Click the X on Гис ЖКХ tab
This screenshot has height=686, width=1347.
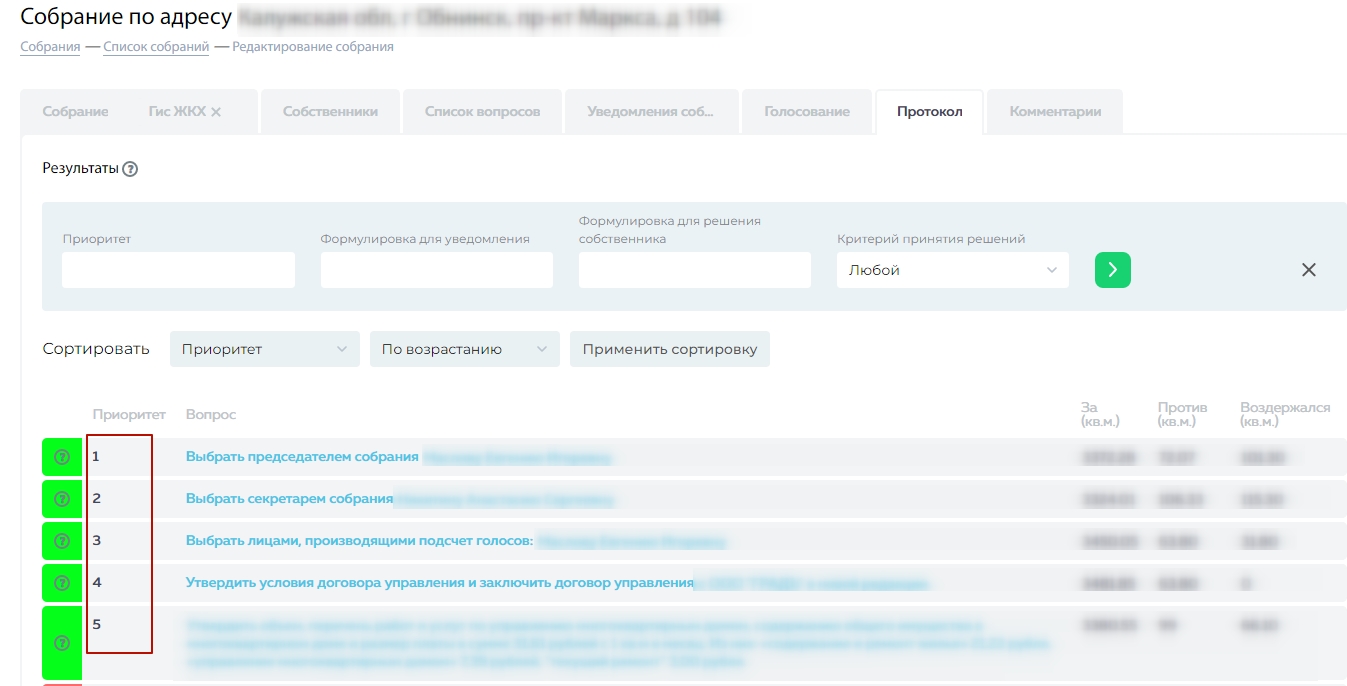[x=216, y=112]
